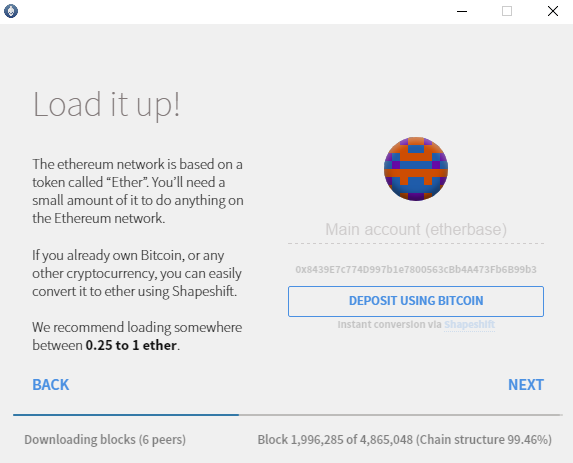Close the wallet window
The image size is (573, 463).
[553, 11]
